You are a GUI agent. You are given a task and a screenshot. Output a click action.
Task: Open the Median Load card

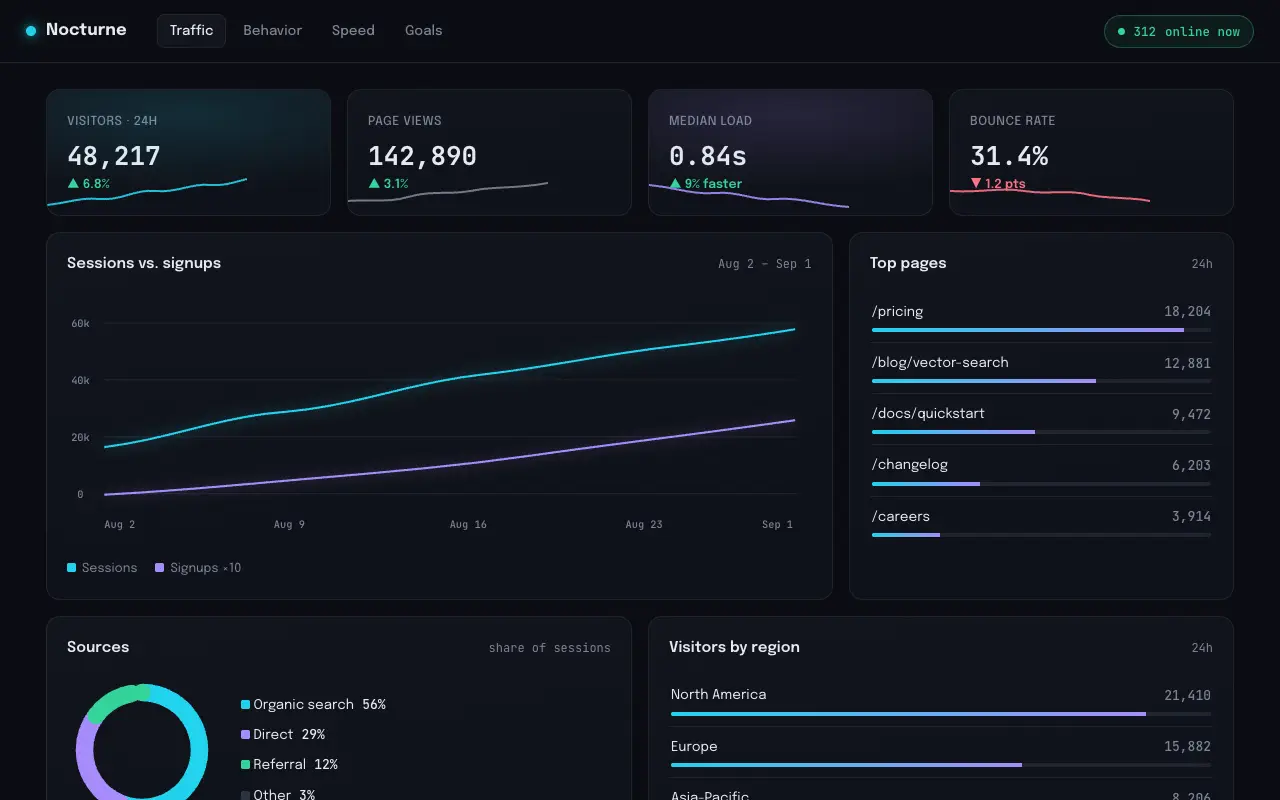coord(790,152)
